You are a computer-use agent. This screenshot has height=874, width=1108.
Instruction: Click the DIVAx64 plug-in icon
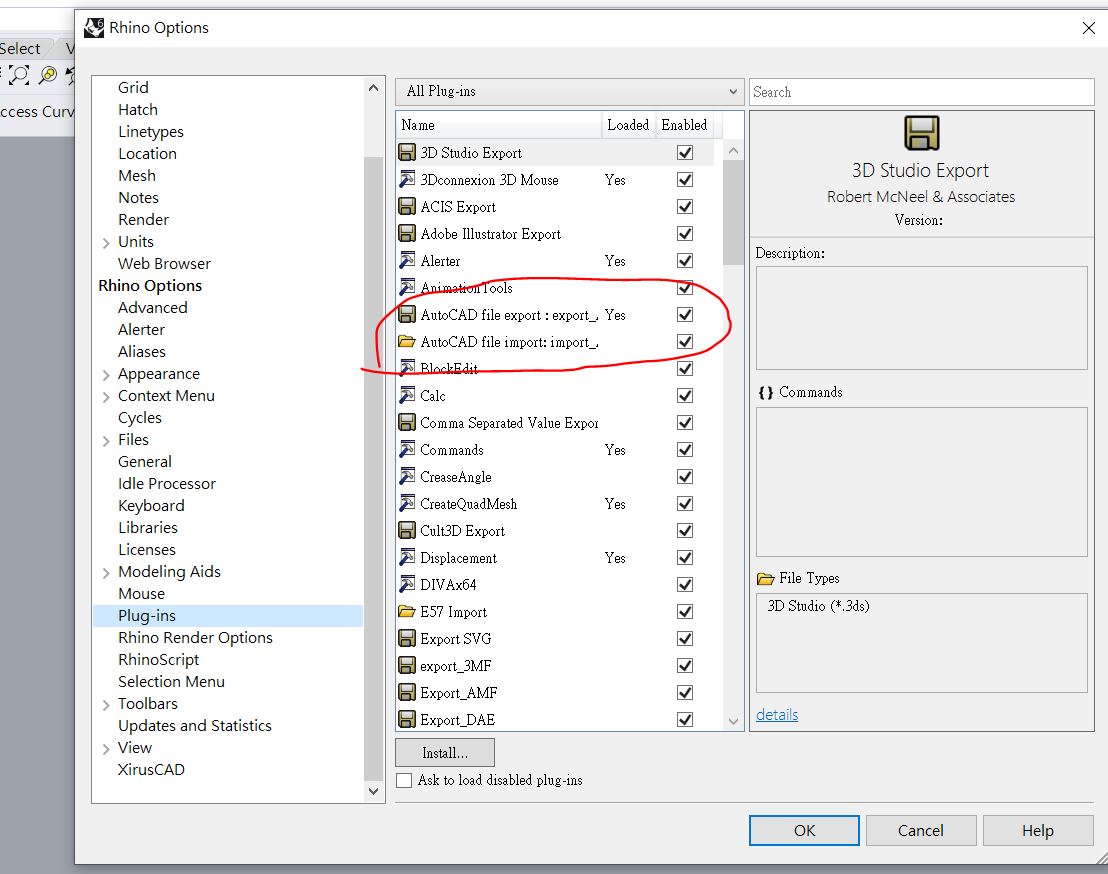[x=407, y=584]
